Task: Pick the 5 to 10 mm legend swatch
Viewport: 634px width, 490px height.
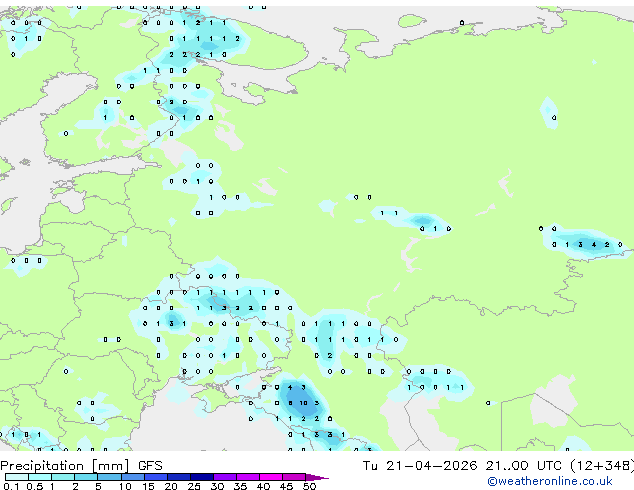Action: pos(109,477)
